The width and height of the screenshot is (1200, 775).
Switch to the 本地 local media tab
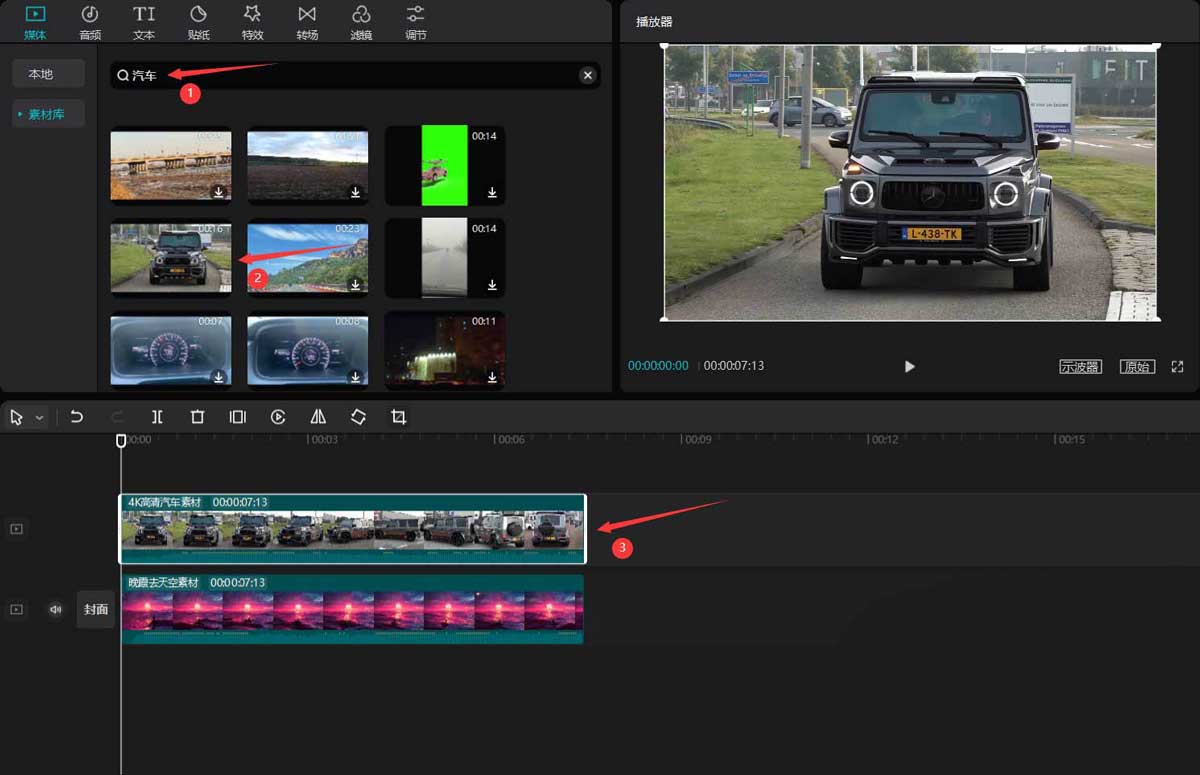(41, 74)
